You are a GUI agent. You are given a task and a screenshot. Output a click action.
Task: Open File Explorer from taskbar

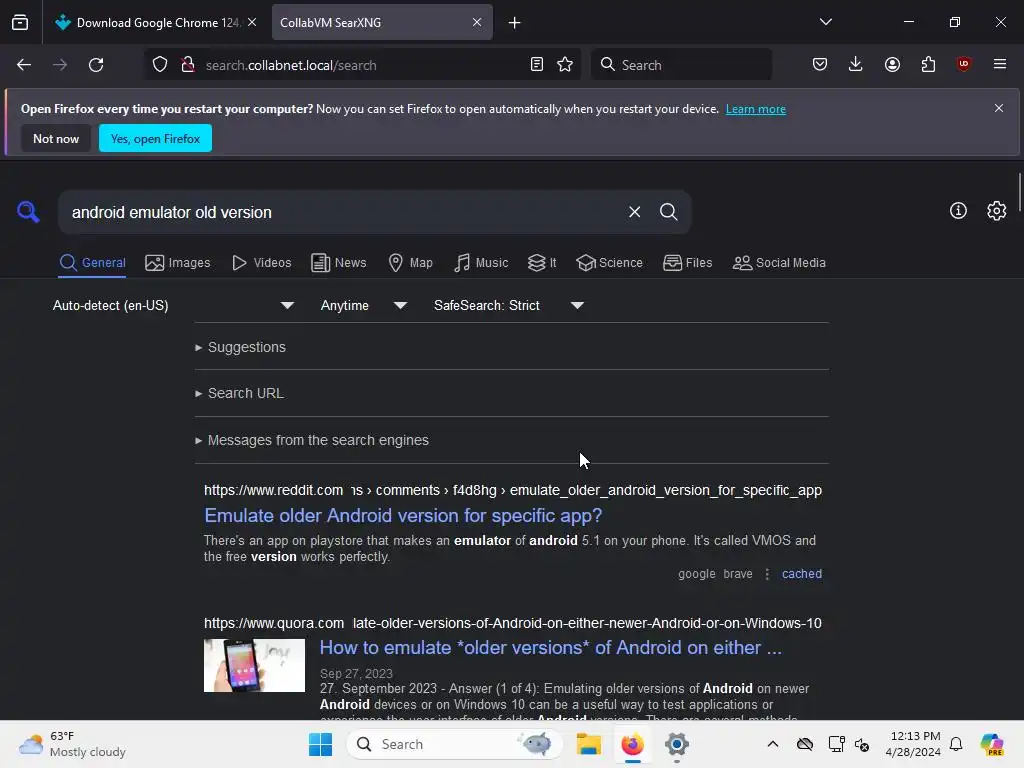click(x=588, y=744)
